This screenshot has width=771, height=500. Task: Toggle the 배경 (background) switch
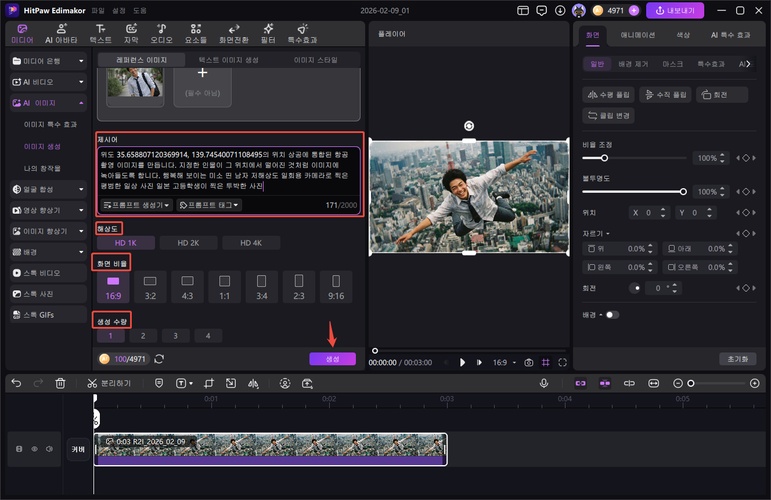tap(612, 315)
